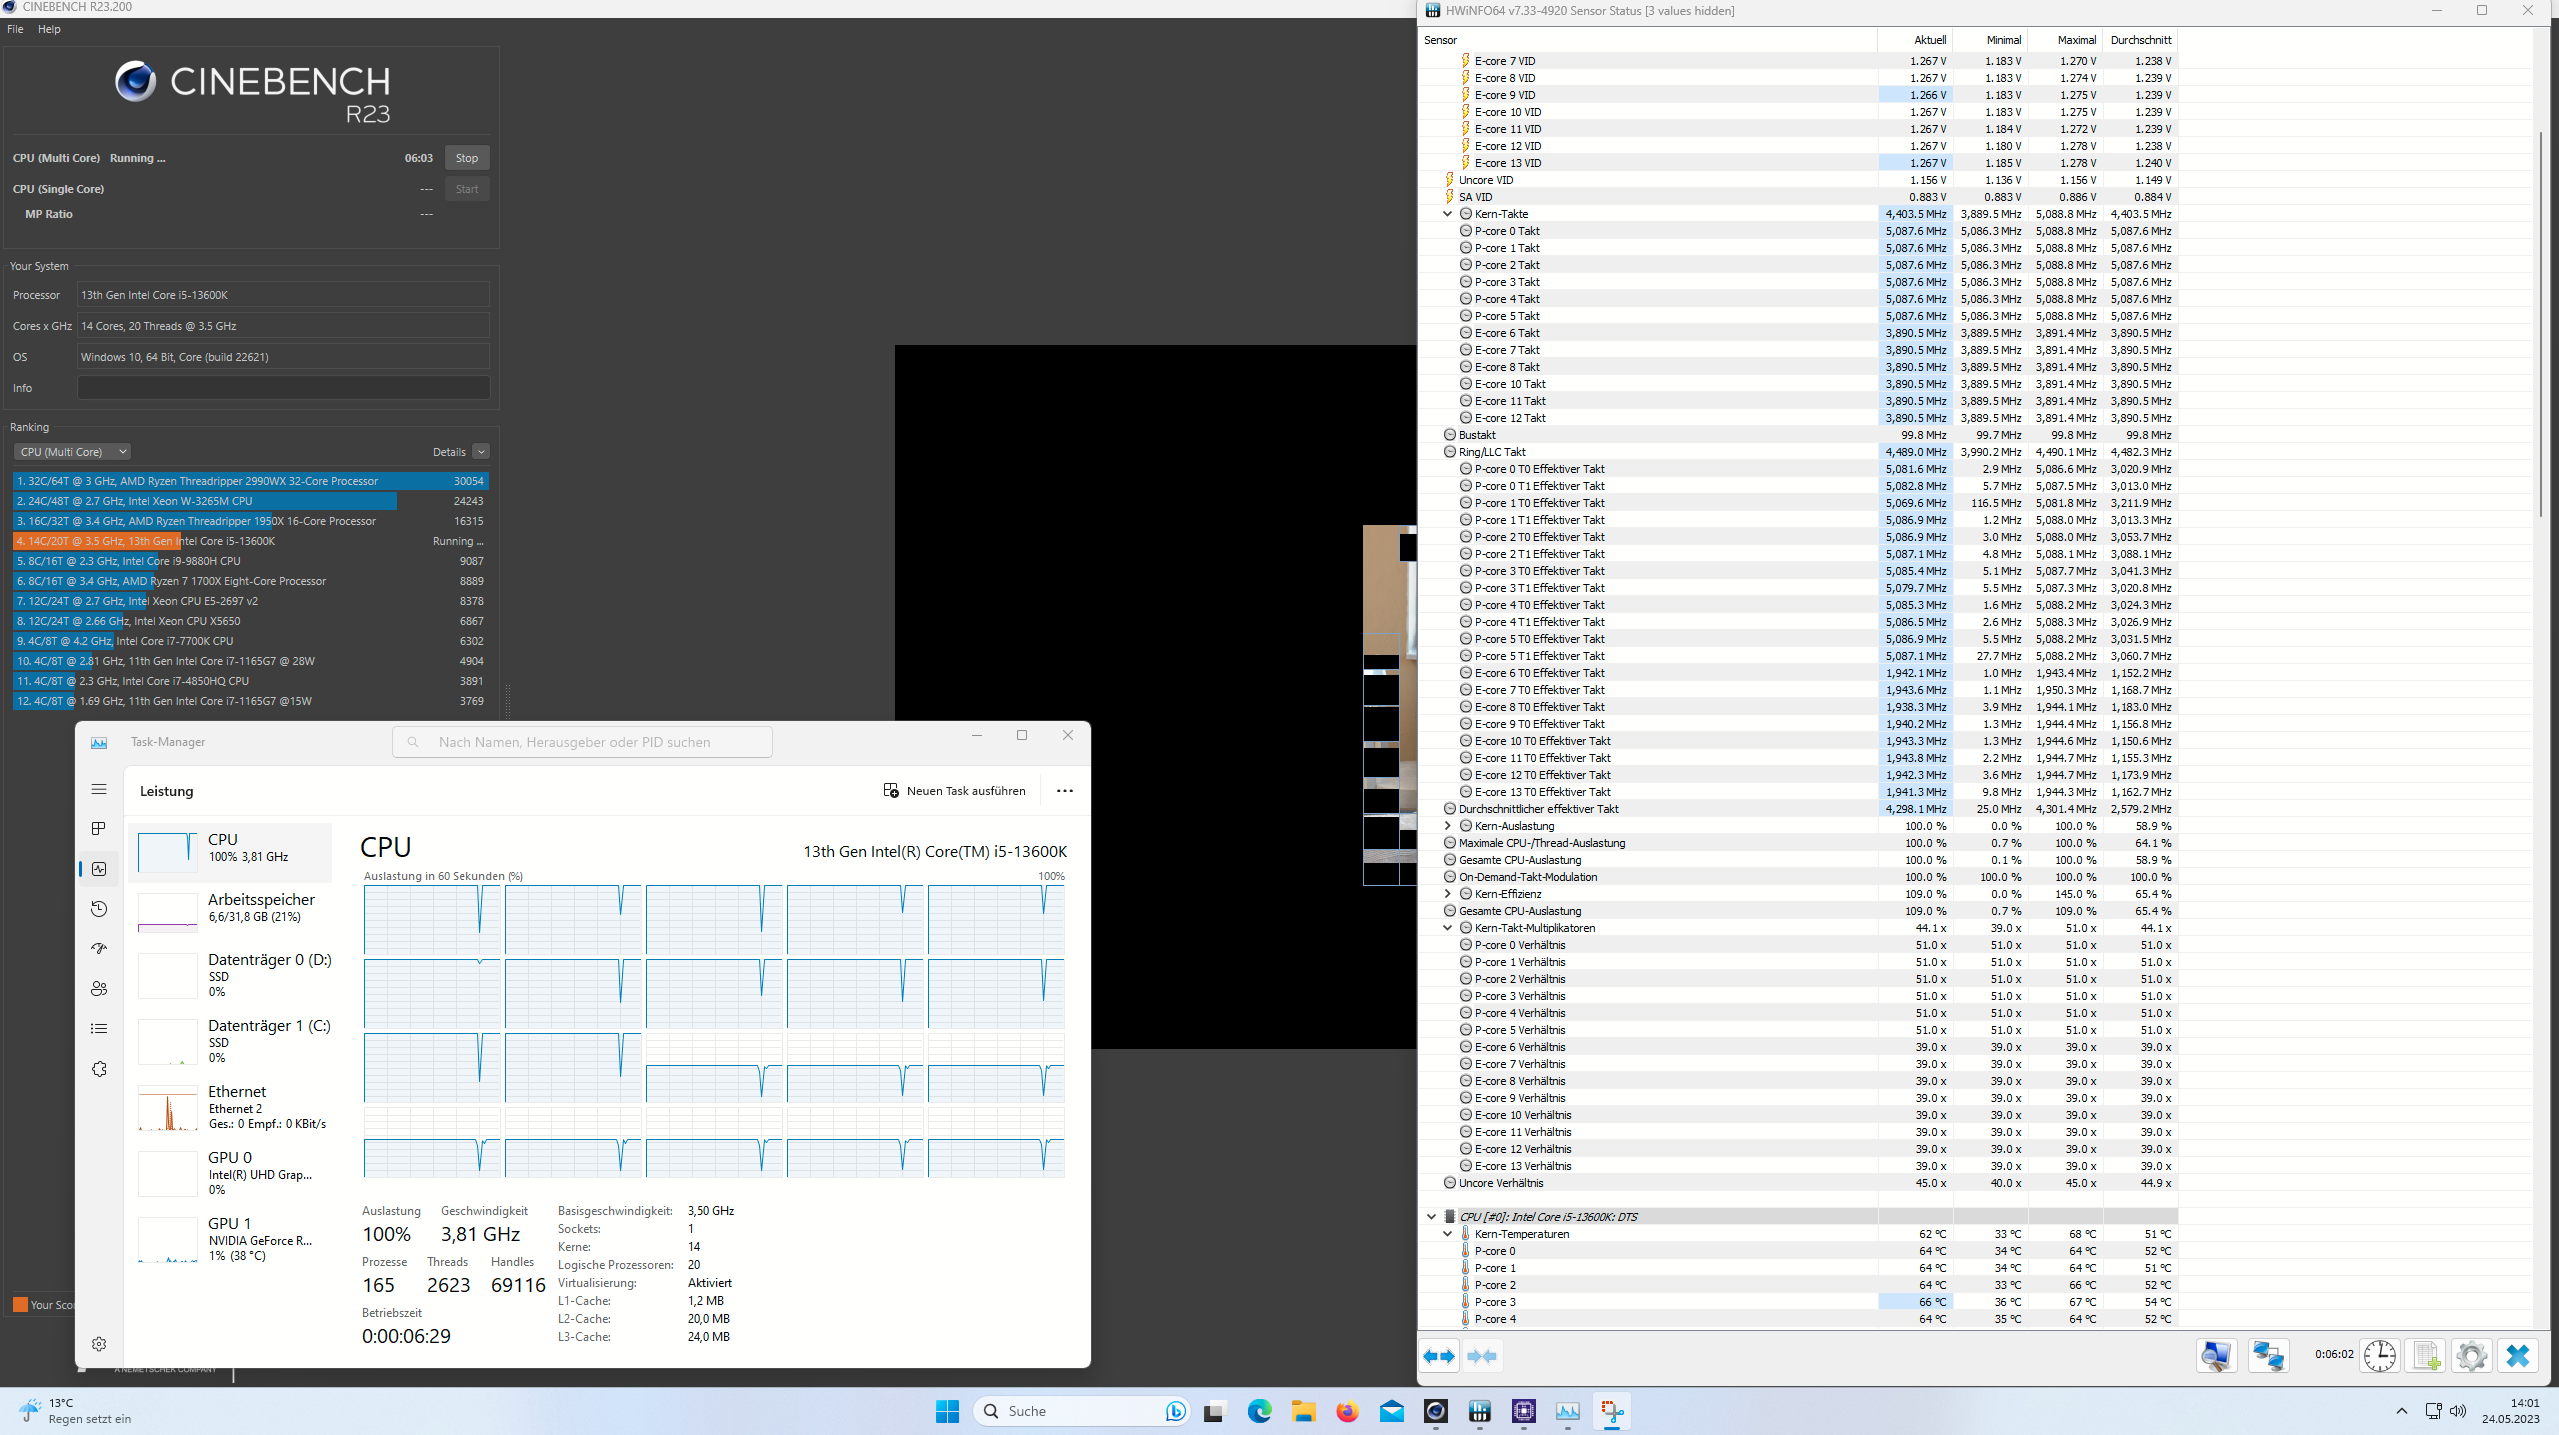Open the CPU (Multi Core) ranking dropdown
This screenshot has width=2559, height=1435.
pyautogui.click(x=74, y=452)
